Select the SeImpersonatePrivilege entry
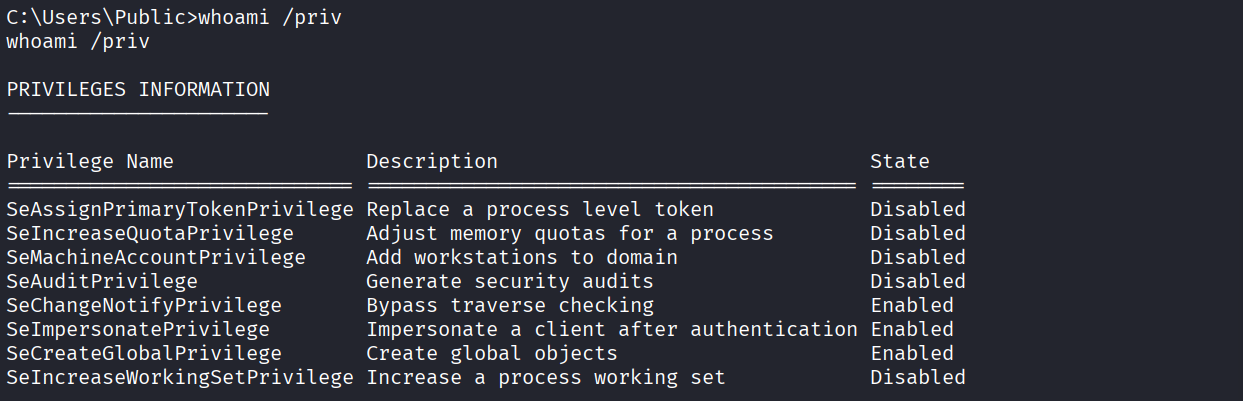This screenshot has height=401, width=1243. click(x=138, y=330)
